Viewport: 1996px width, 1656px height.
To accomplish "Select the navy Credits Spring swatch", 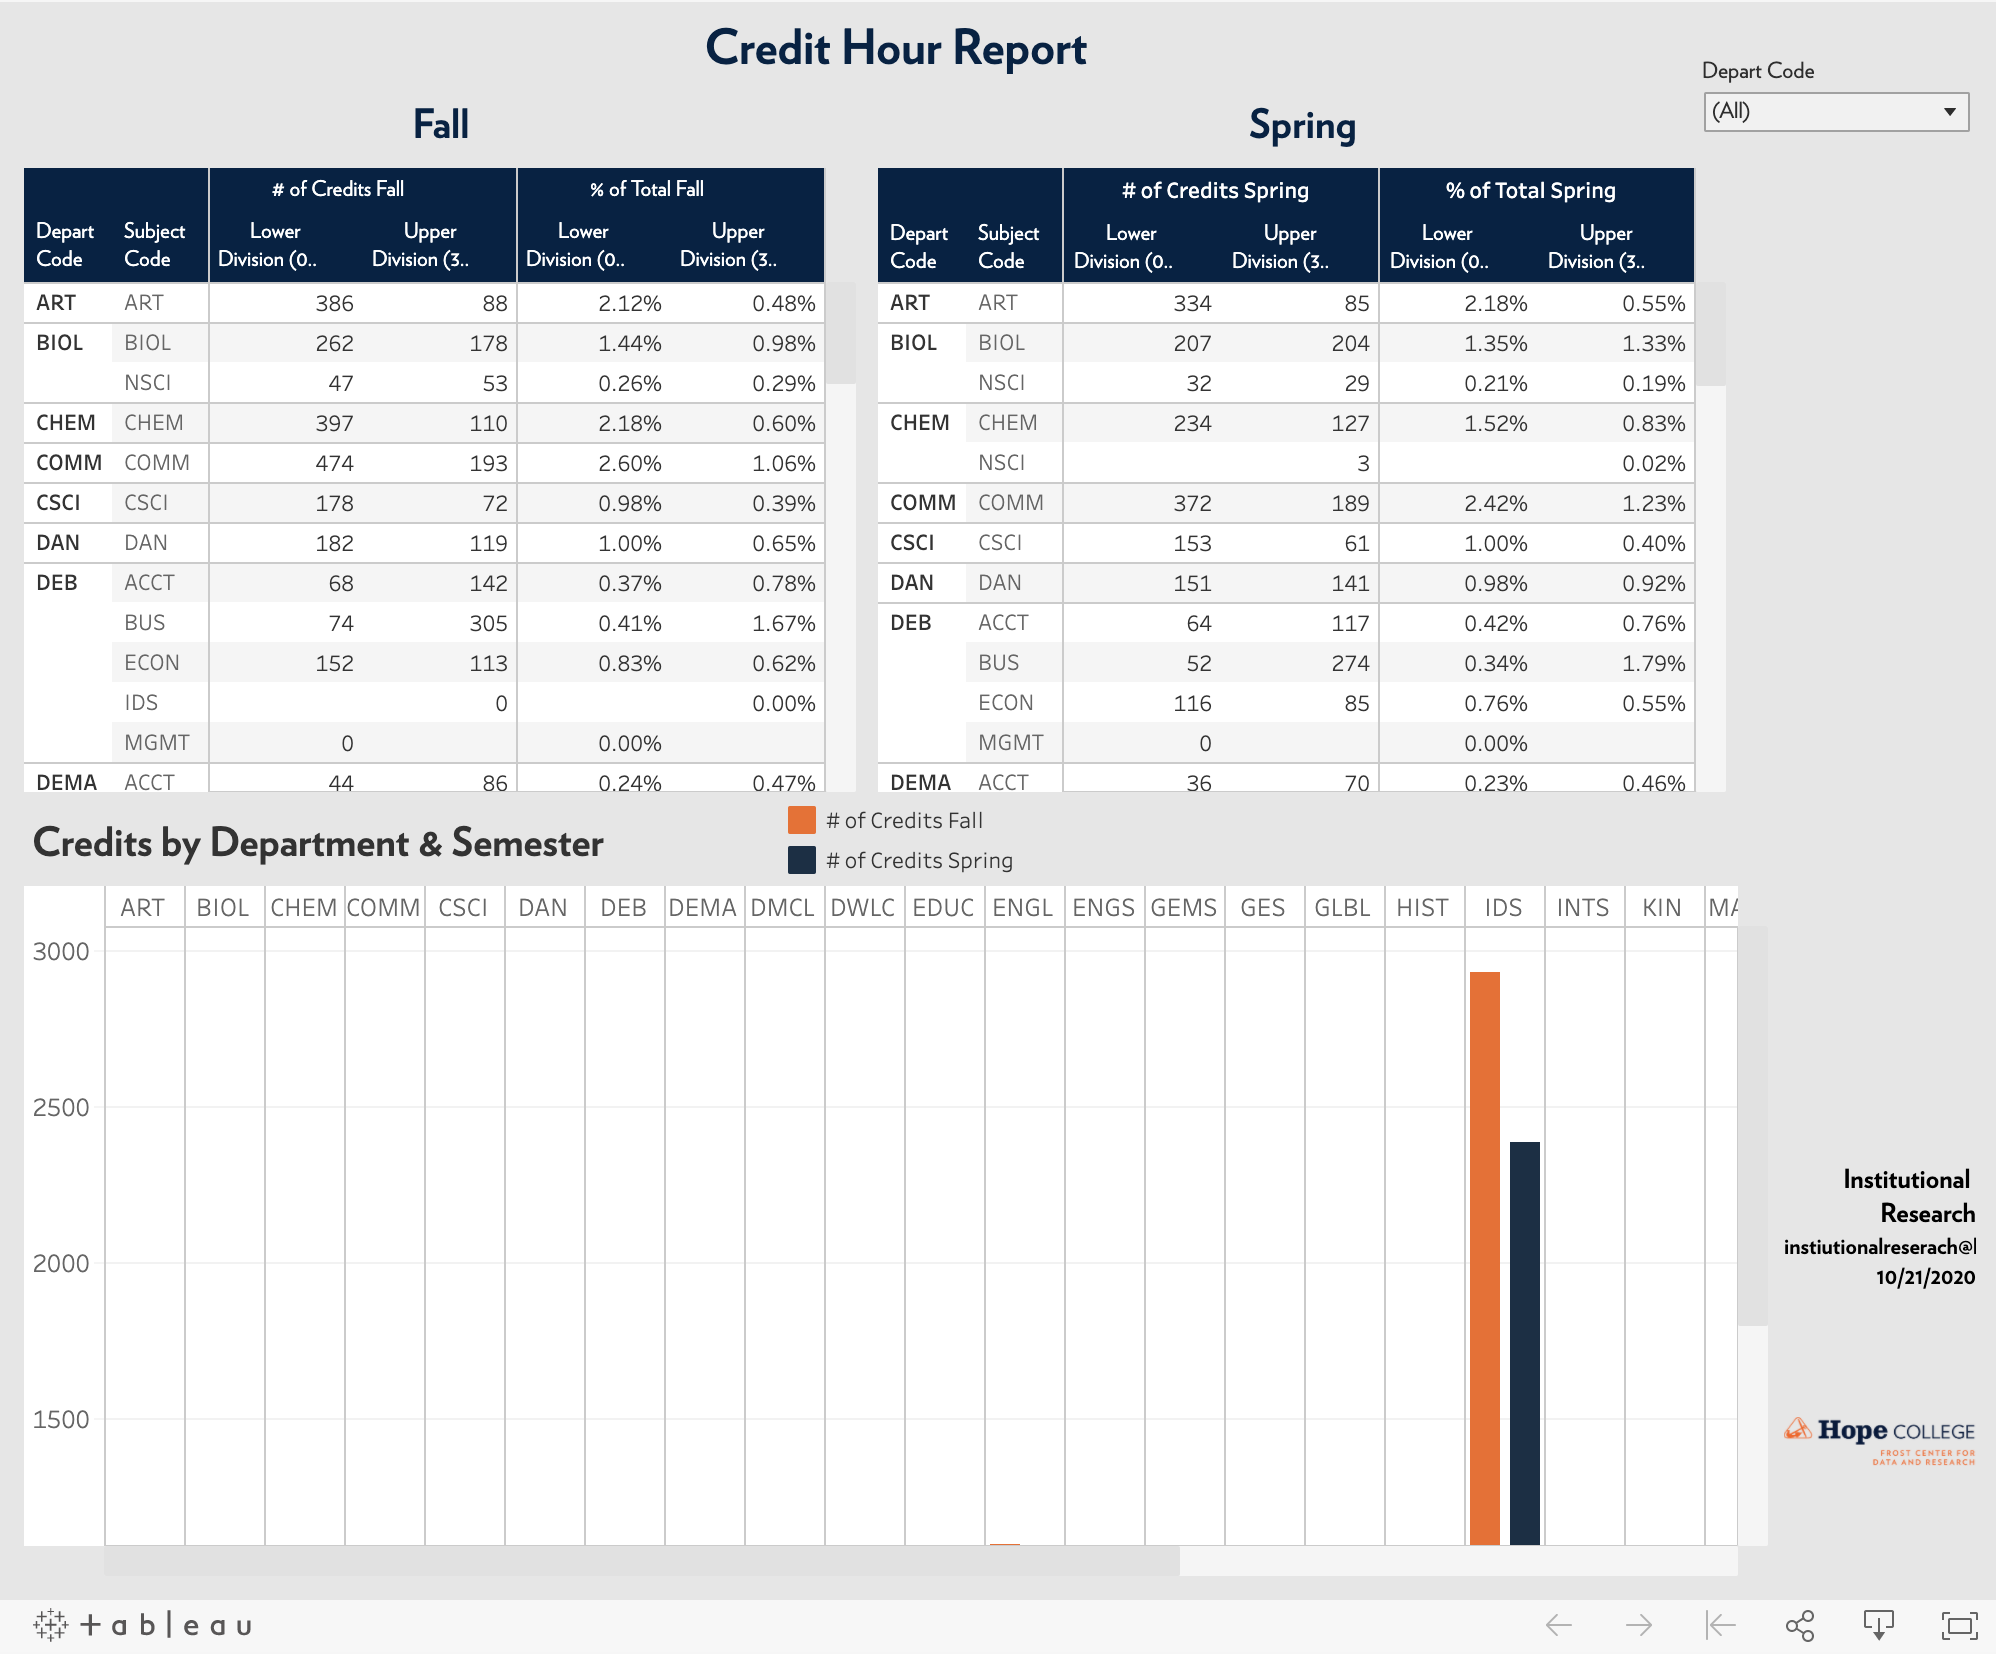I will 802,861.
